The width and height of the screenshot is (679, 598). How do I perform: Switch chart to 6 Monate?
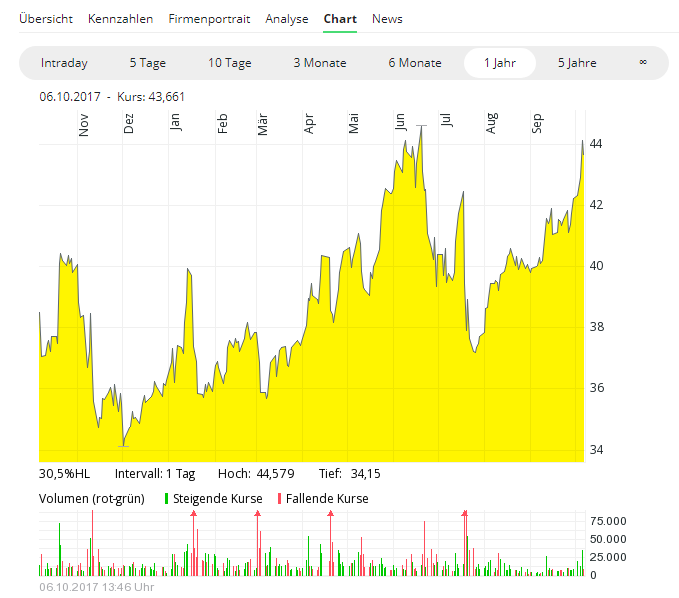coord(414,63)
